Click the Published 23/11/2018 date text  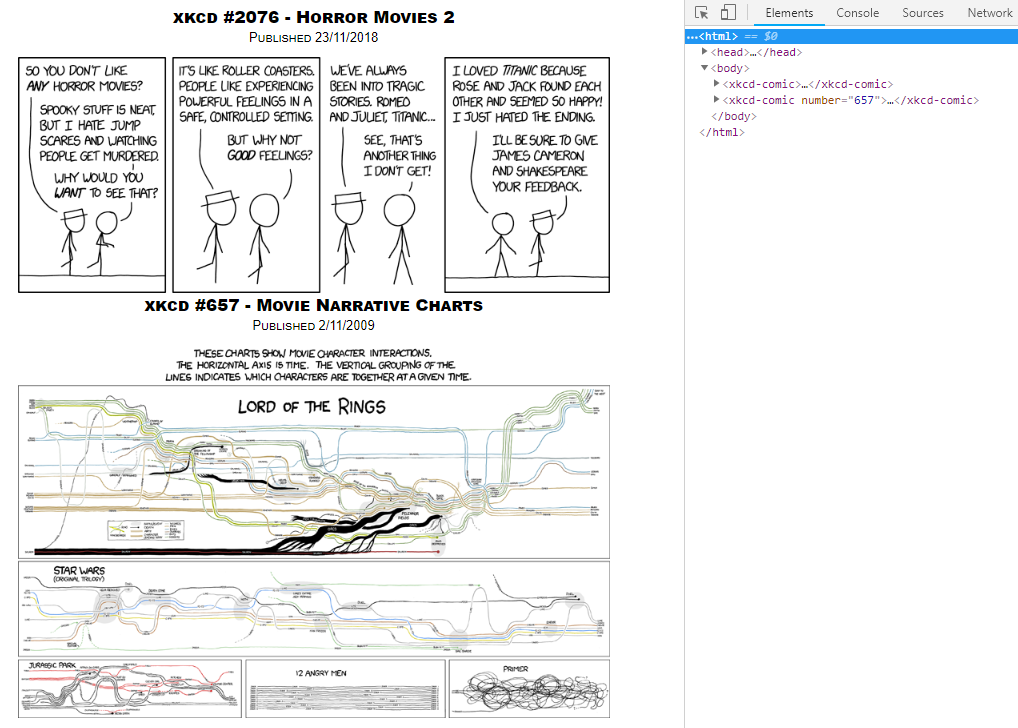pyautogui.click(x=314, y=38)
